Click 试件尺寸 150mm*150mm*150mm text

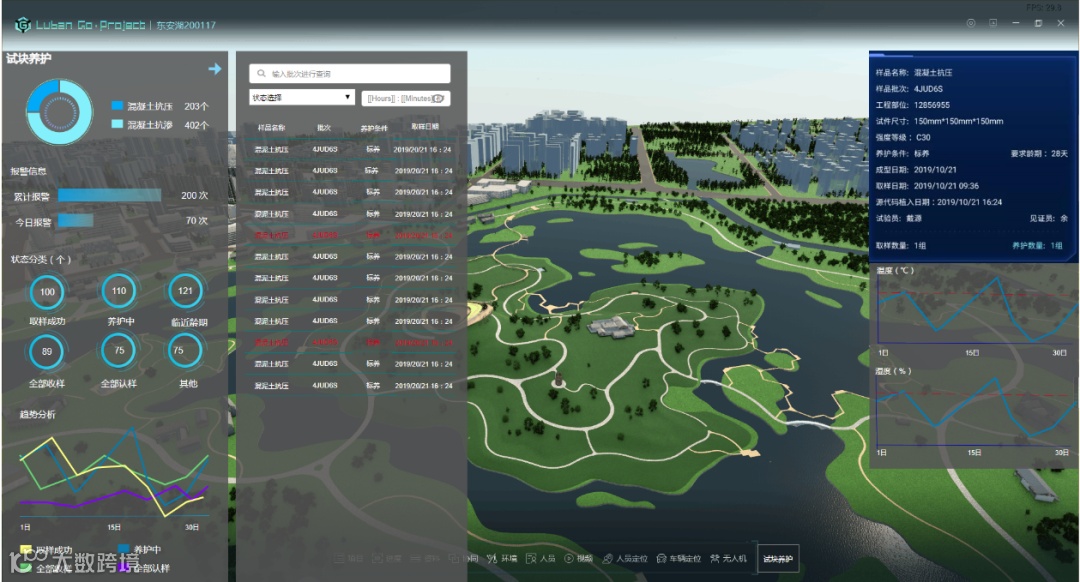point(939,121)
